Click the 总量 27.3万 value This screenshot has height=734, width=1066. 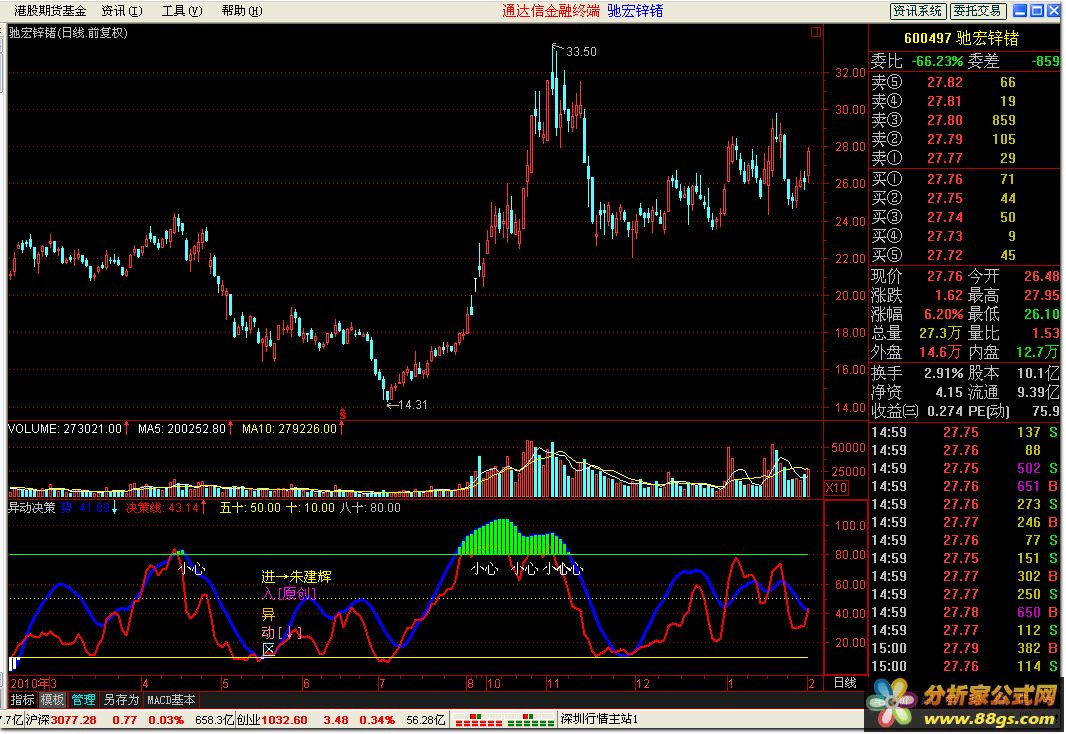click(940, 334)
